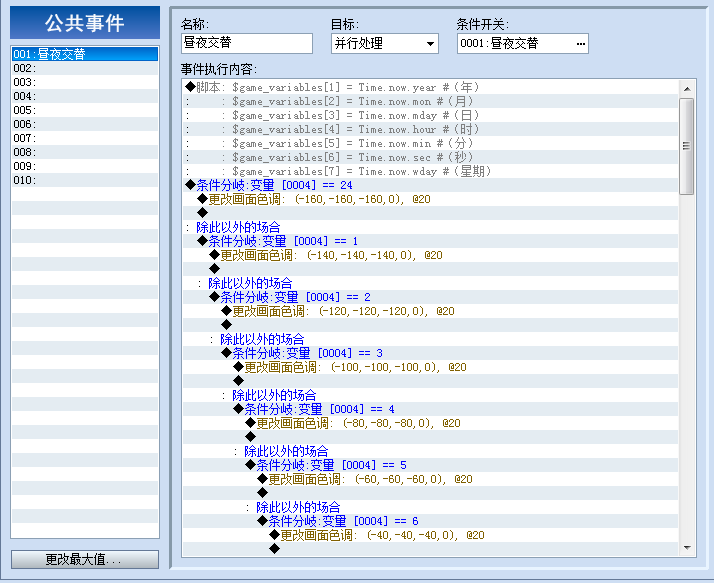Open the 目标 并行处理 dropdown
714x583 pixels.
pyautogui.click(x=385, y=43)
